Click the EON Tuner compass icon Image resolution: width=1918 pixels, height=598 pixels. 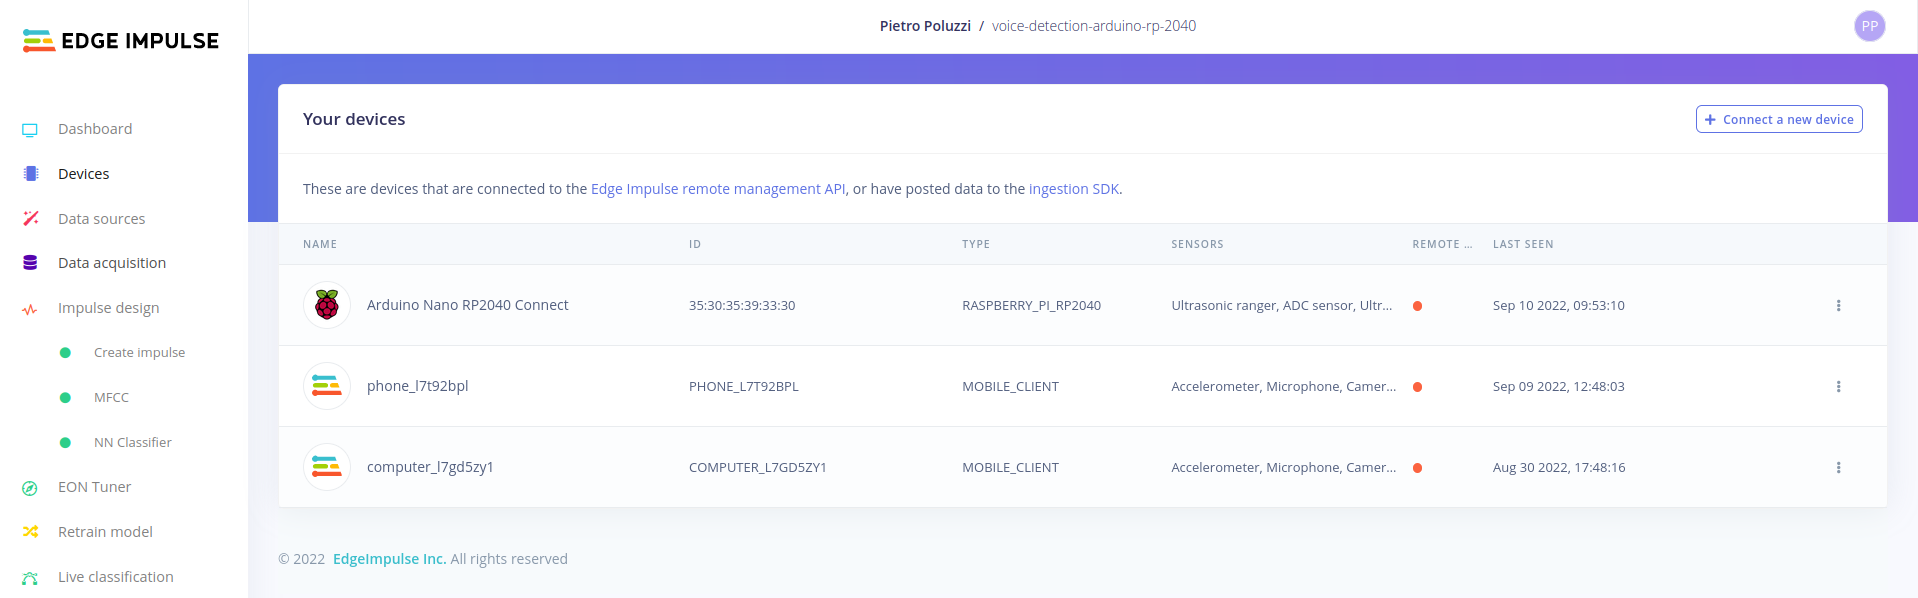pyautogui.click(x=30, y=488)
